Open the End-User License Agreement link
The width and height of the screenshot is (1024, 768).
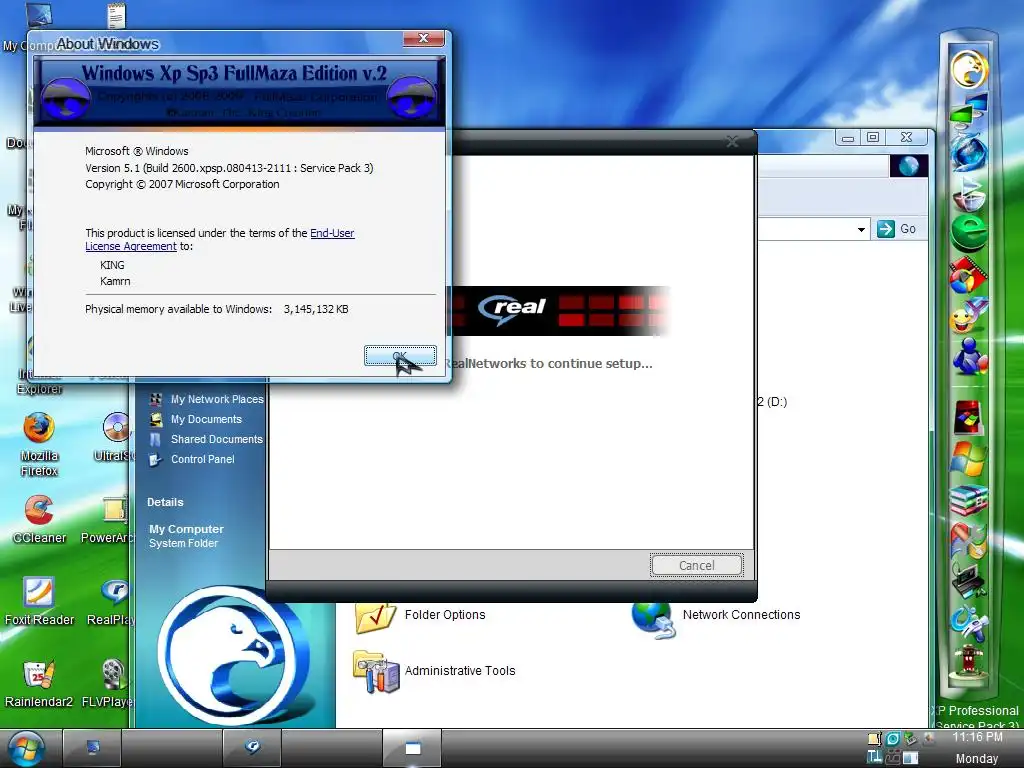tap(220, 240)
